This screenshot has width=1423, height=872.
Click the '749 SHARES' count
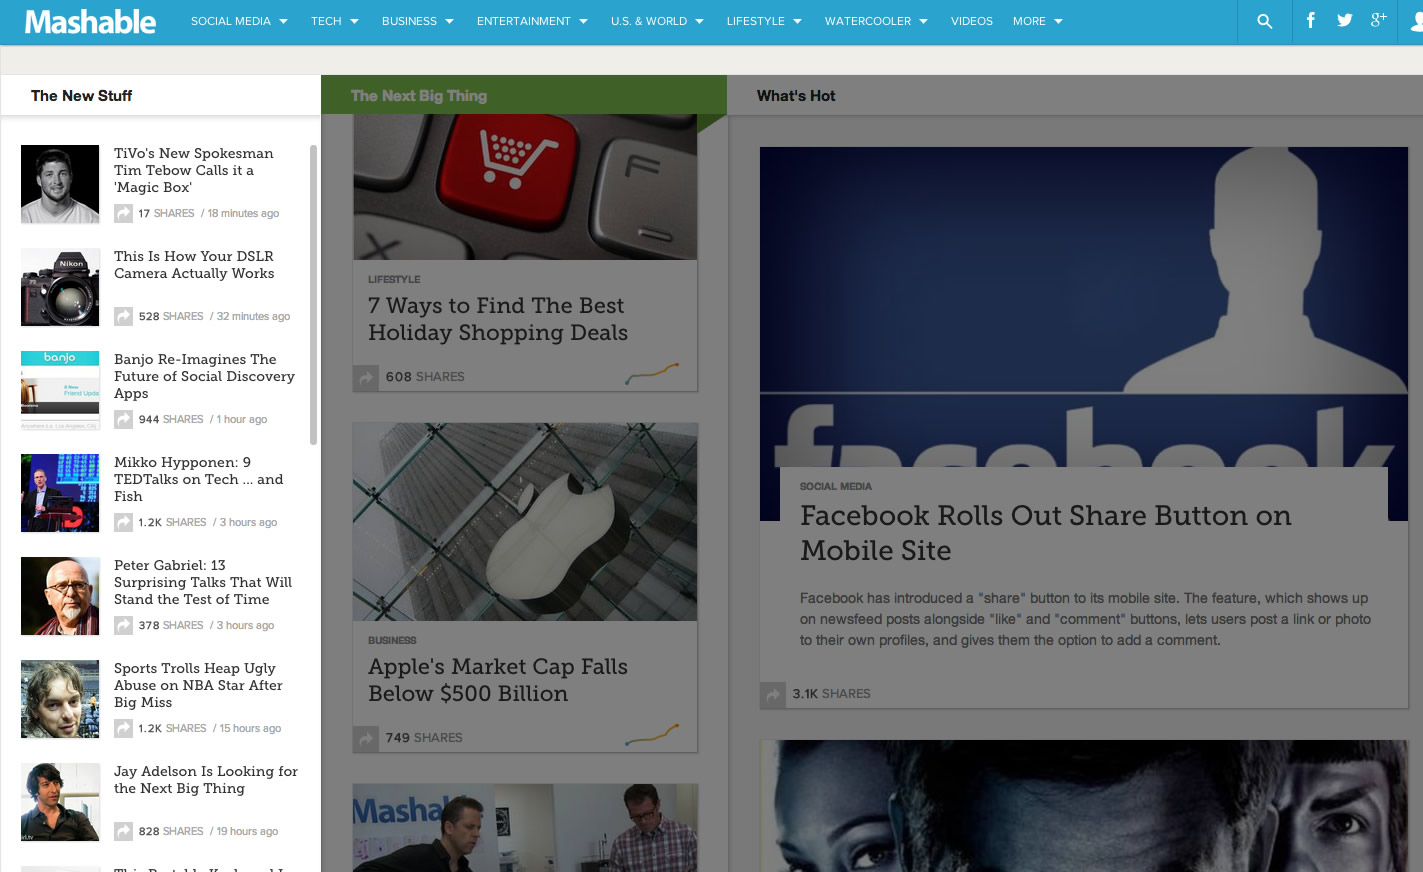(424, 738)
